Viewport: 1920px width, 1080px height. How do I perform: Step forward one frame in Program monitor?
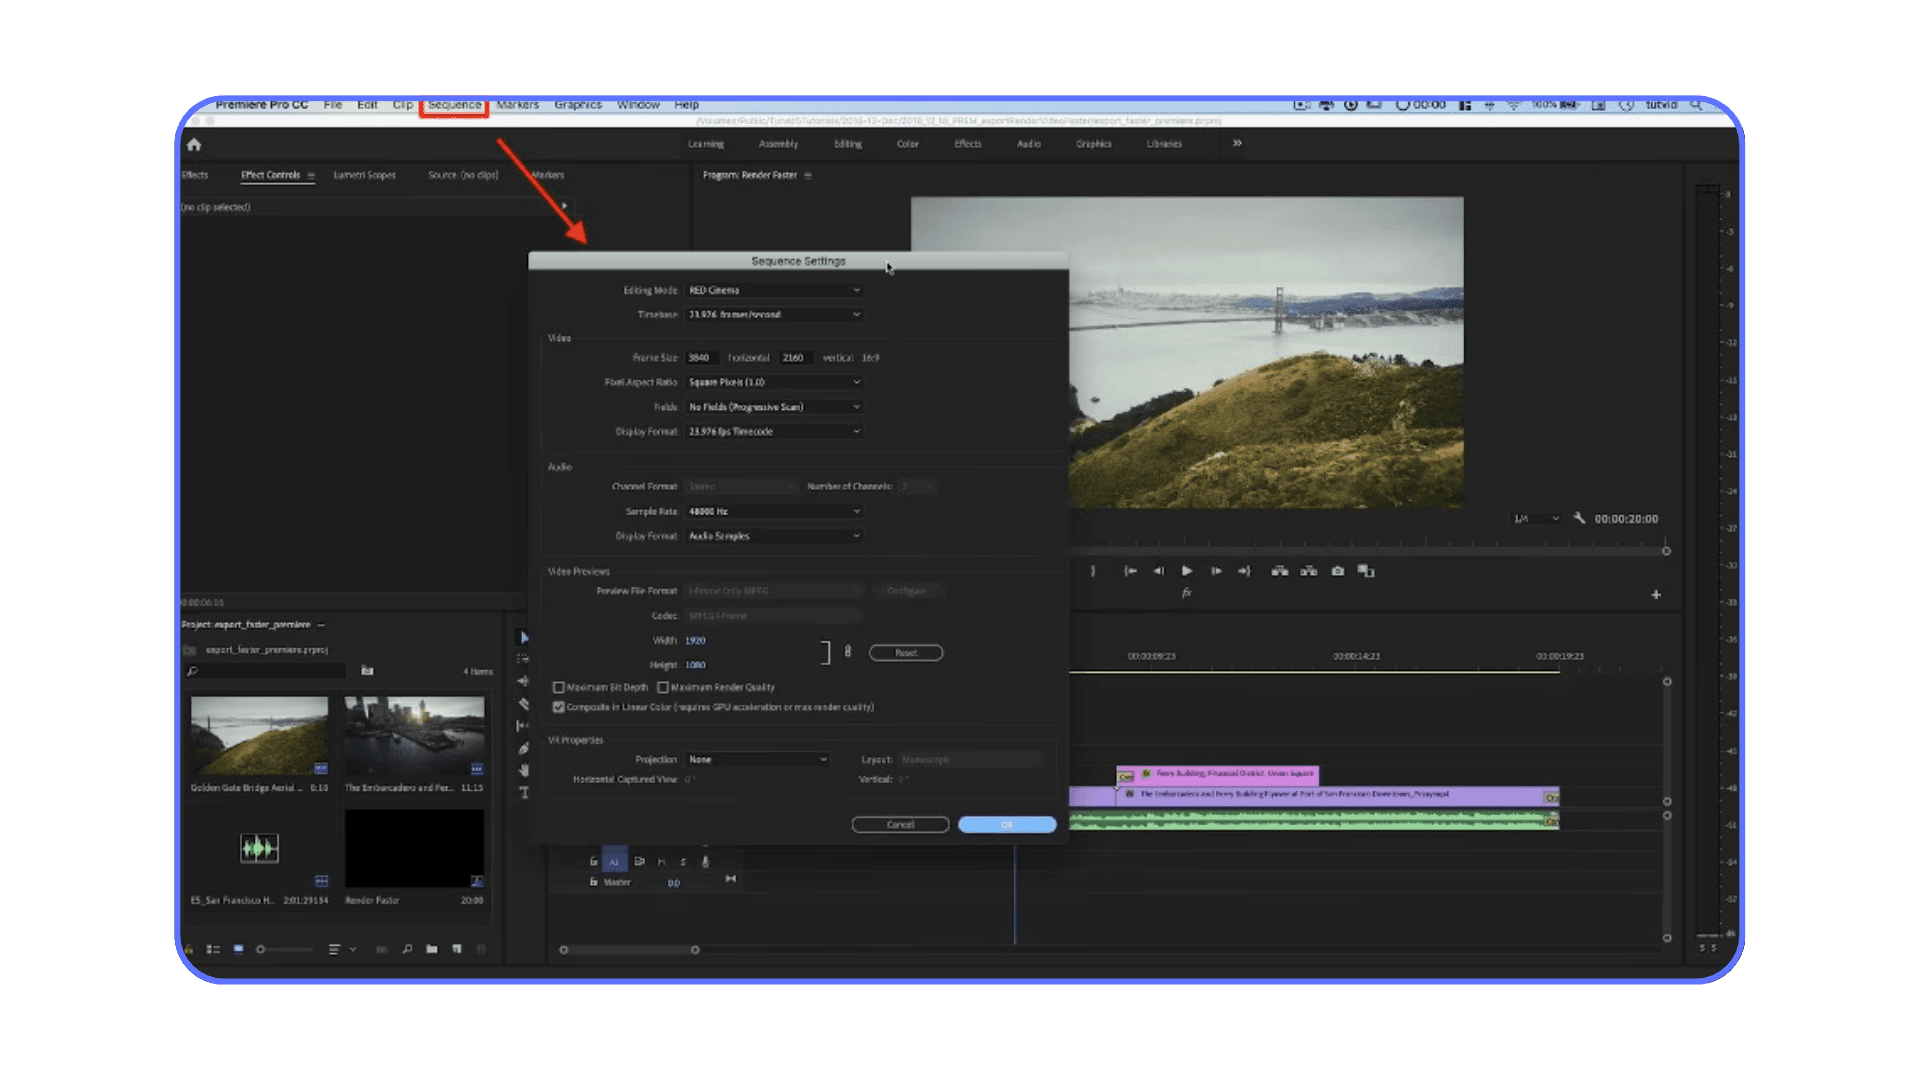click(x=1216, y=571)
